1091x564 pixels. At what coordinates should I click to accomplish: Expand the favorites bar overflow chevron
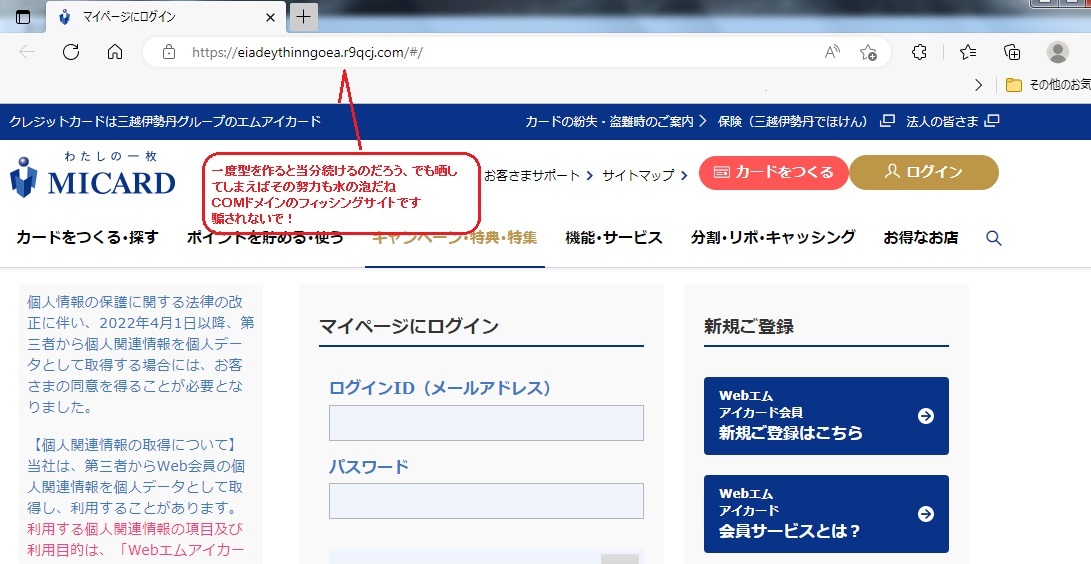pos(978,85)
